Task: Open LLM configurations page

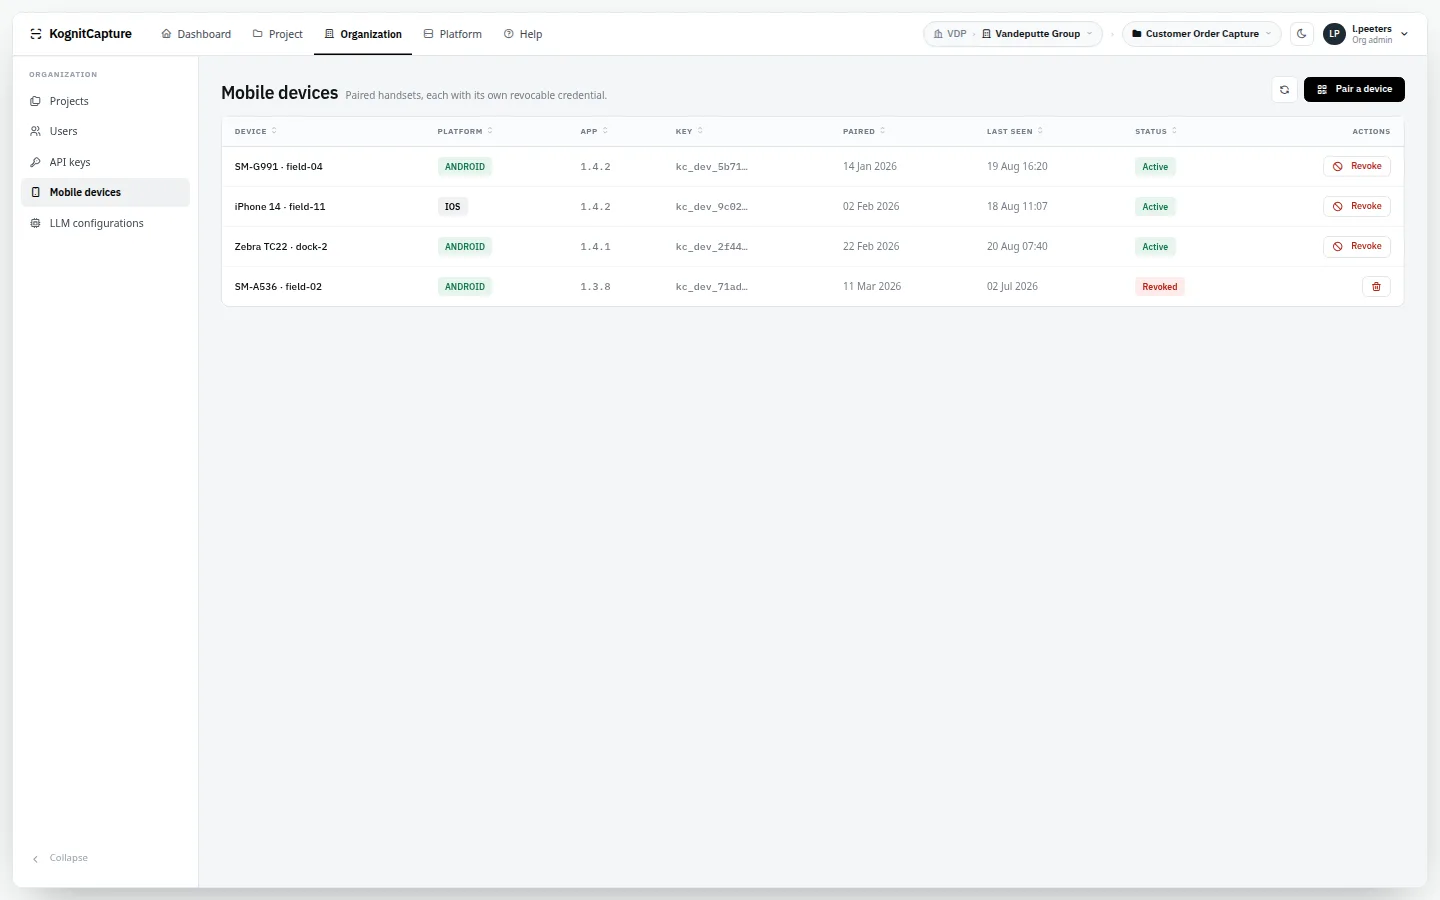Action: pyautogui.click(x=105, y=223)
